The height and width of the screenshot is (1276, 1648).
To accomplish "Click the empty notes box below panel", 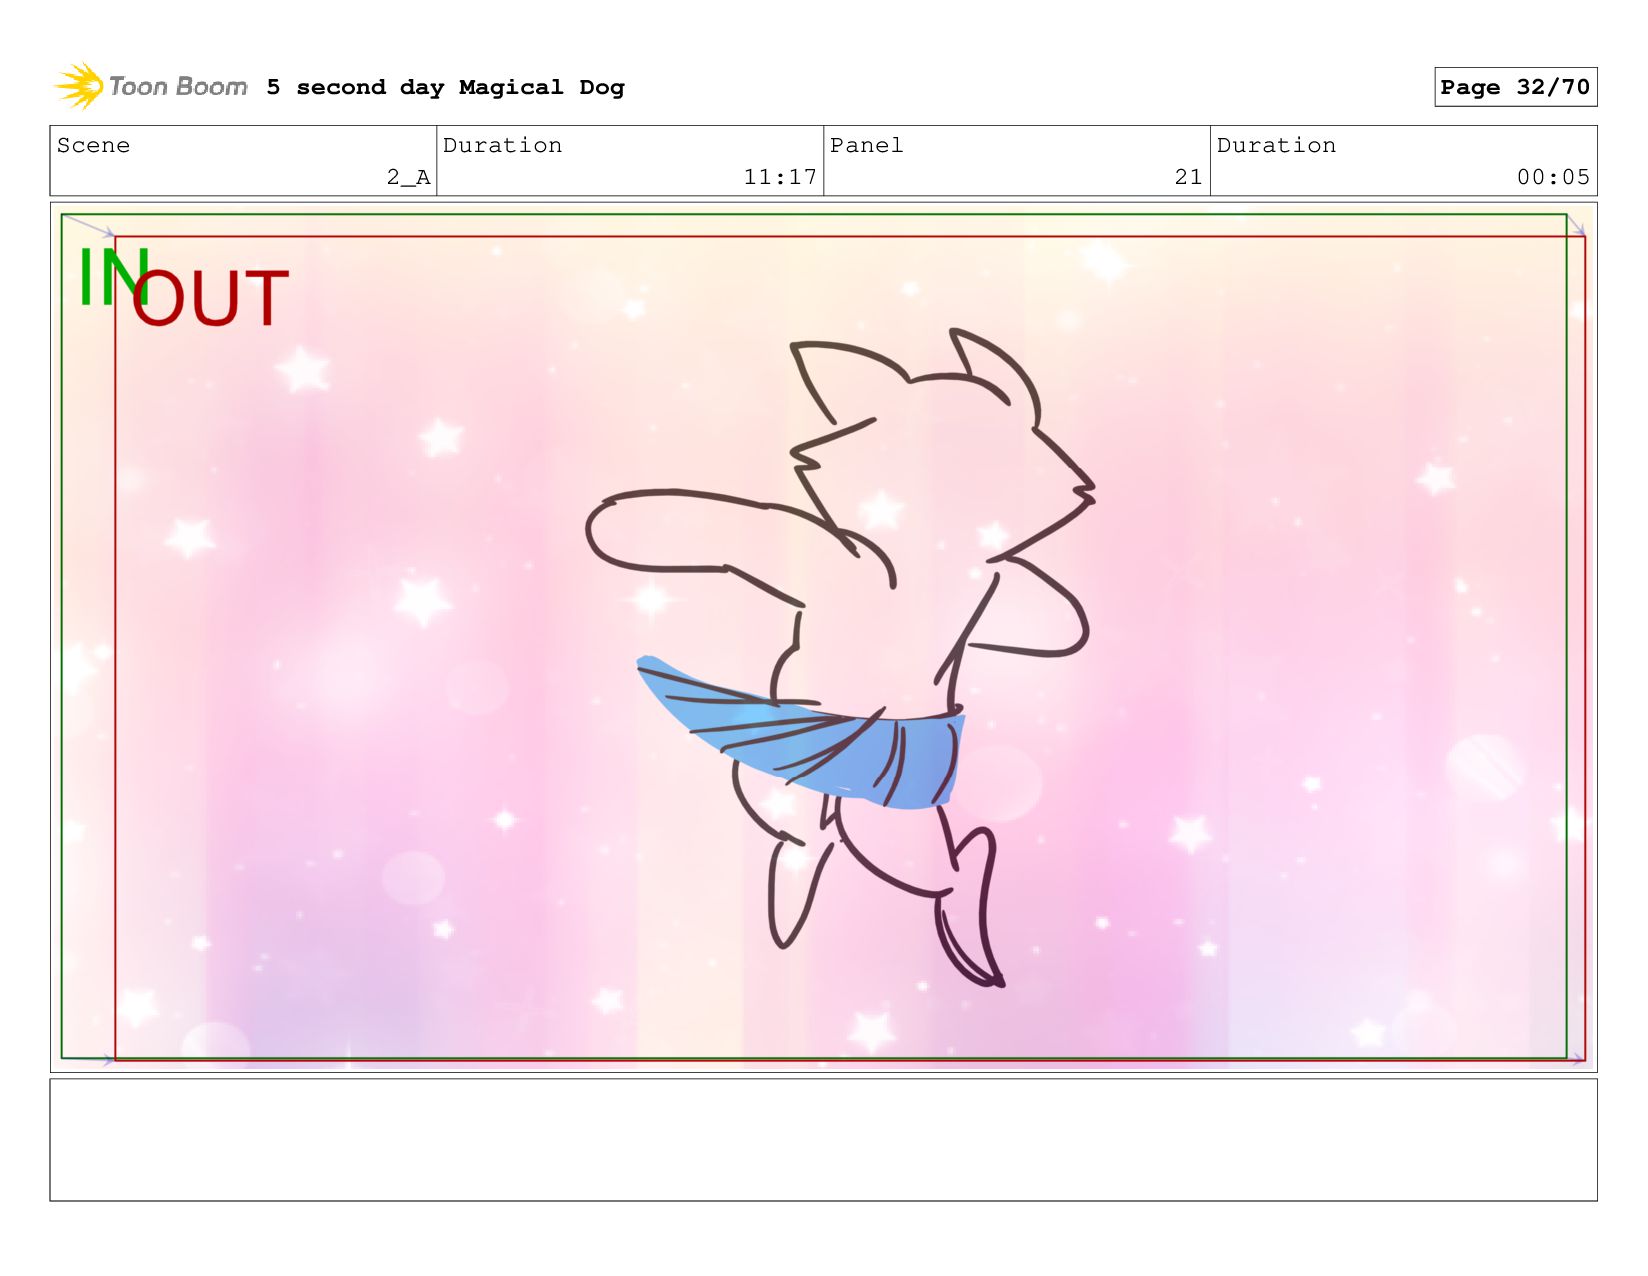I will point(823,1139).
